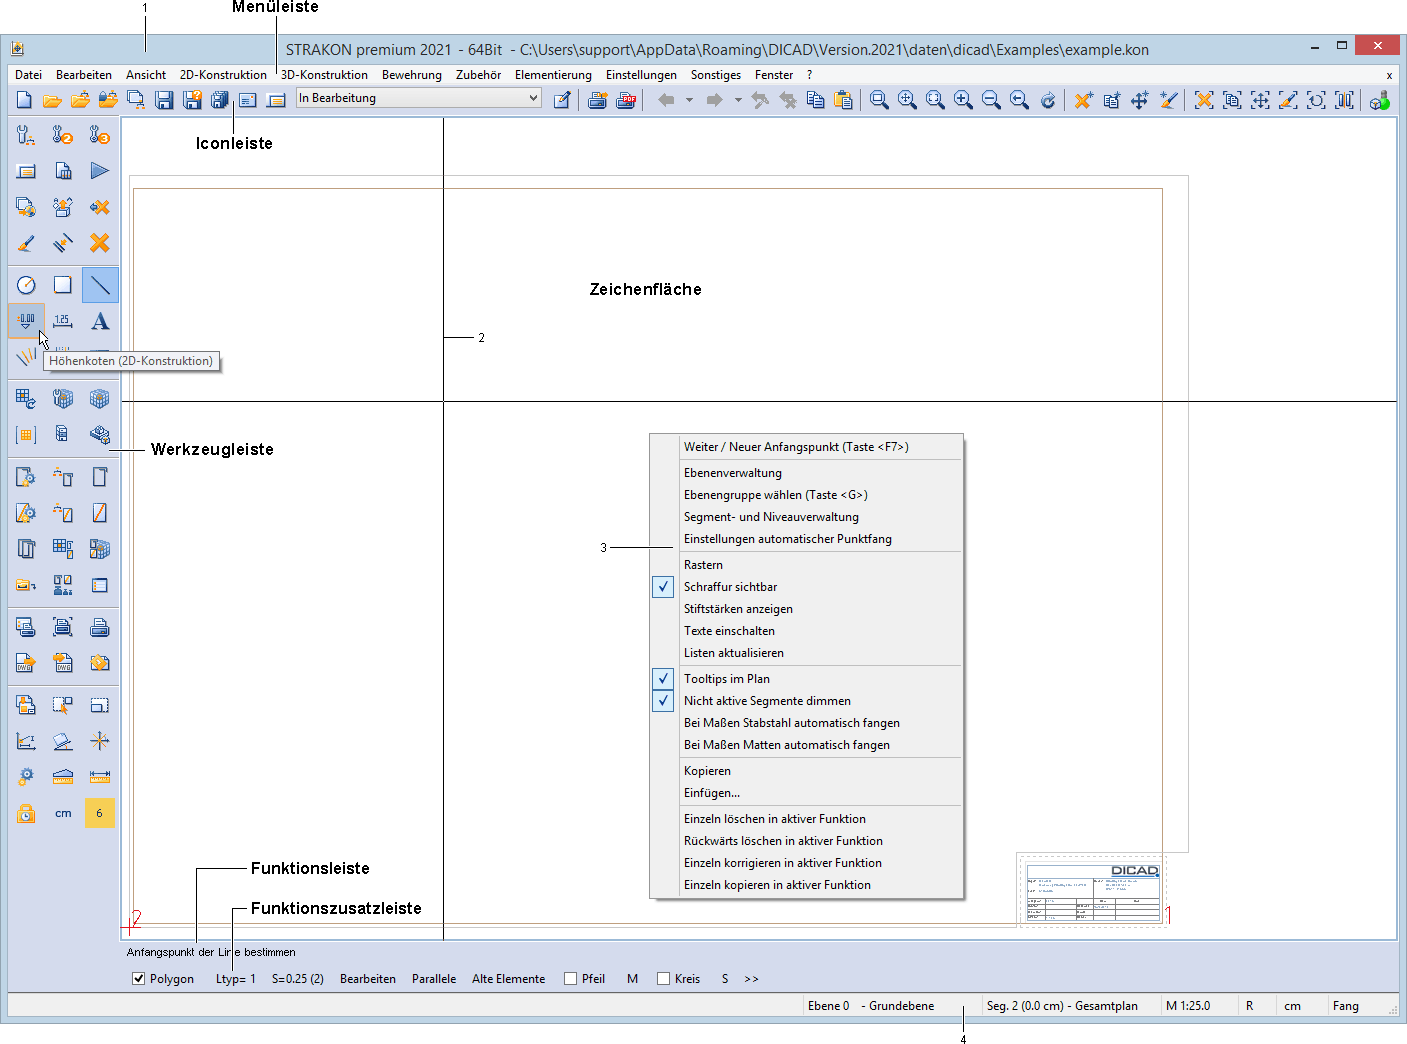1407x1044 pixels.
Task: Open the Bewehrung menu
Action: (x=412, y=75)
